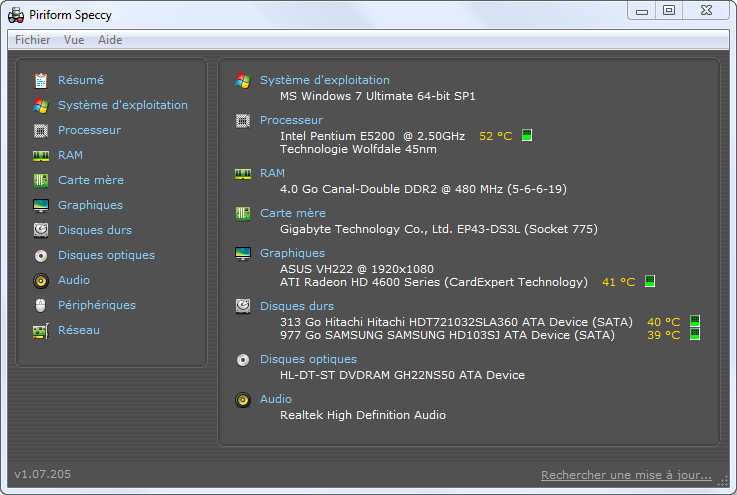The height and width of the screenshot is (495, 737).
Task: Select the RAM memory stick sidebar icon
Action: pyautogui.click(x=41, y=156)
